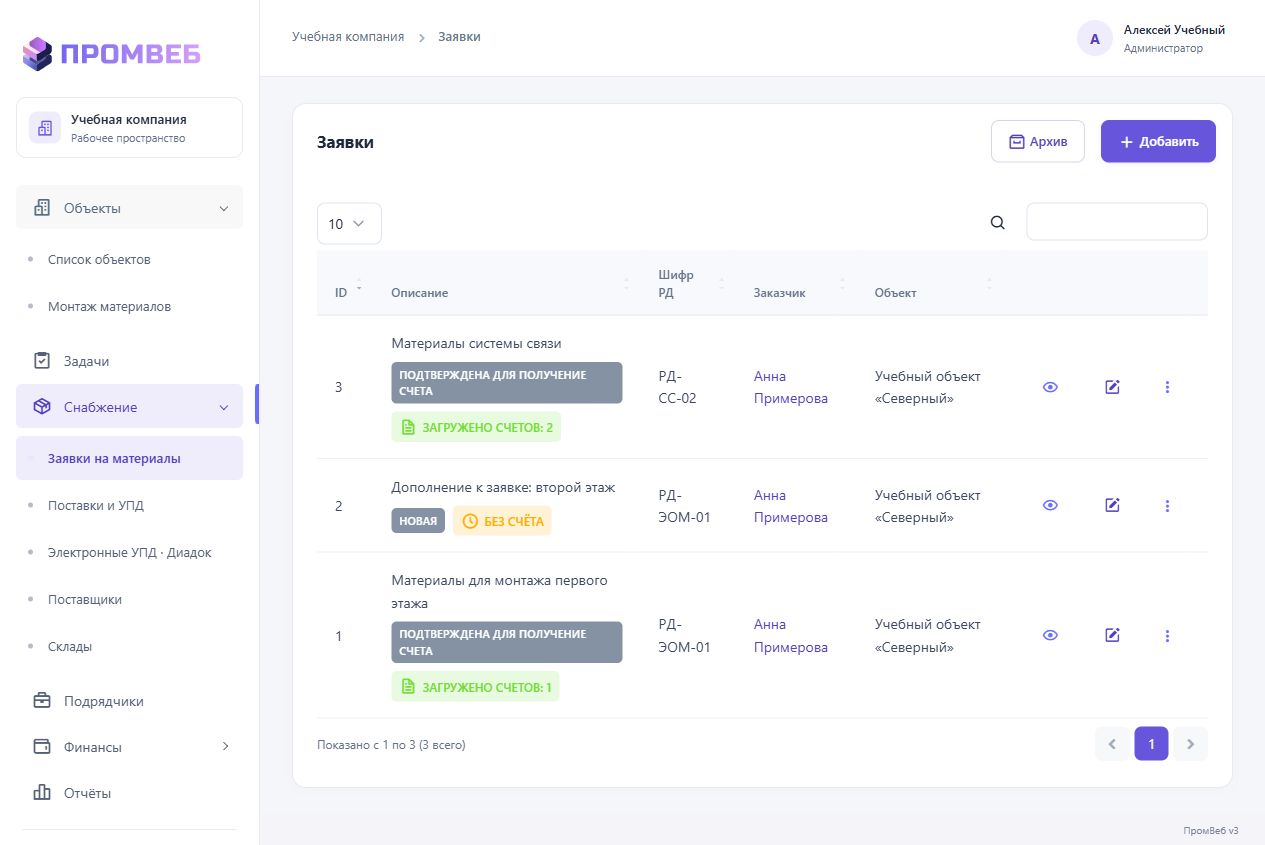The width and height of the screenshot is (1265, 845).
Task: Click the status badge under Материалы системы связи
Action: click(x=506, y=383)
